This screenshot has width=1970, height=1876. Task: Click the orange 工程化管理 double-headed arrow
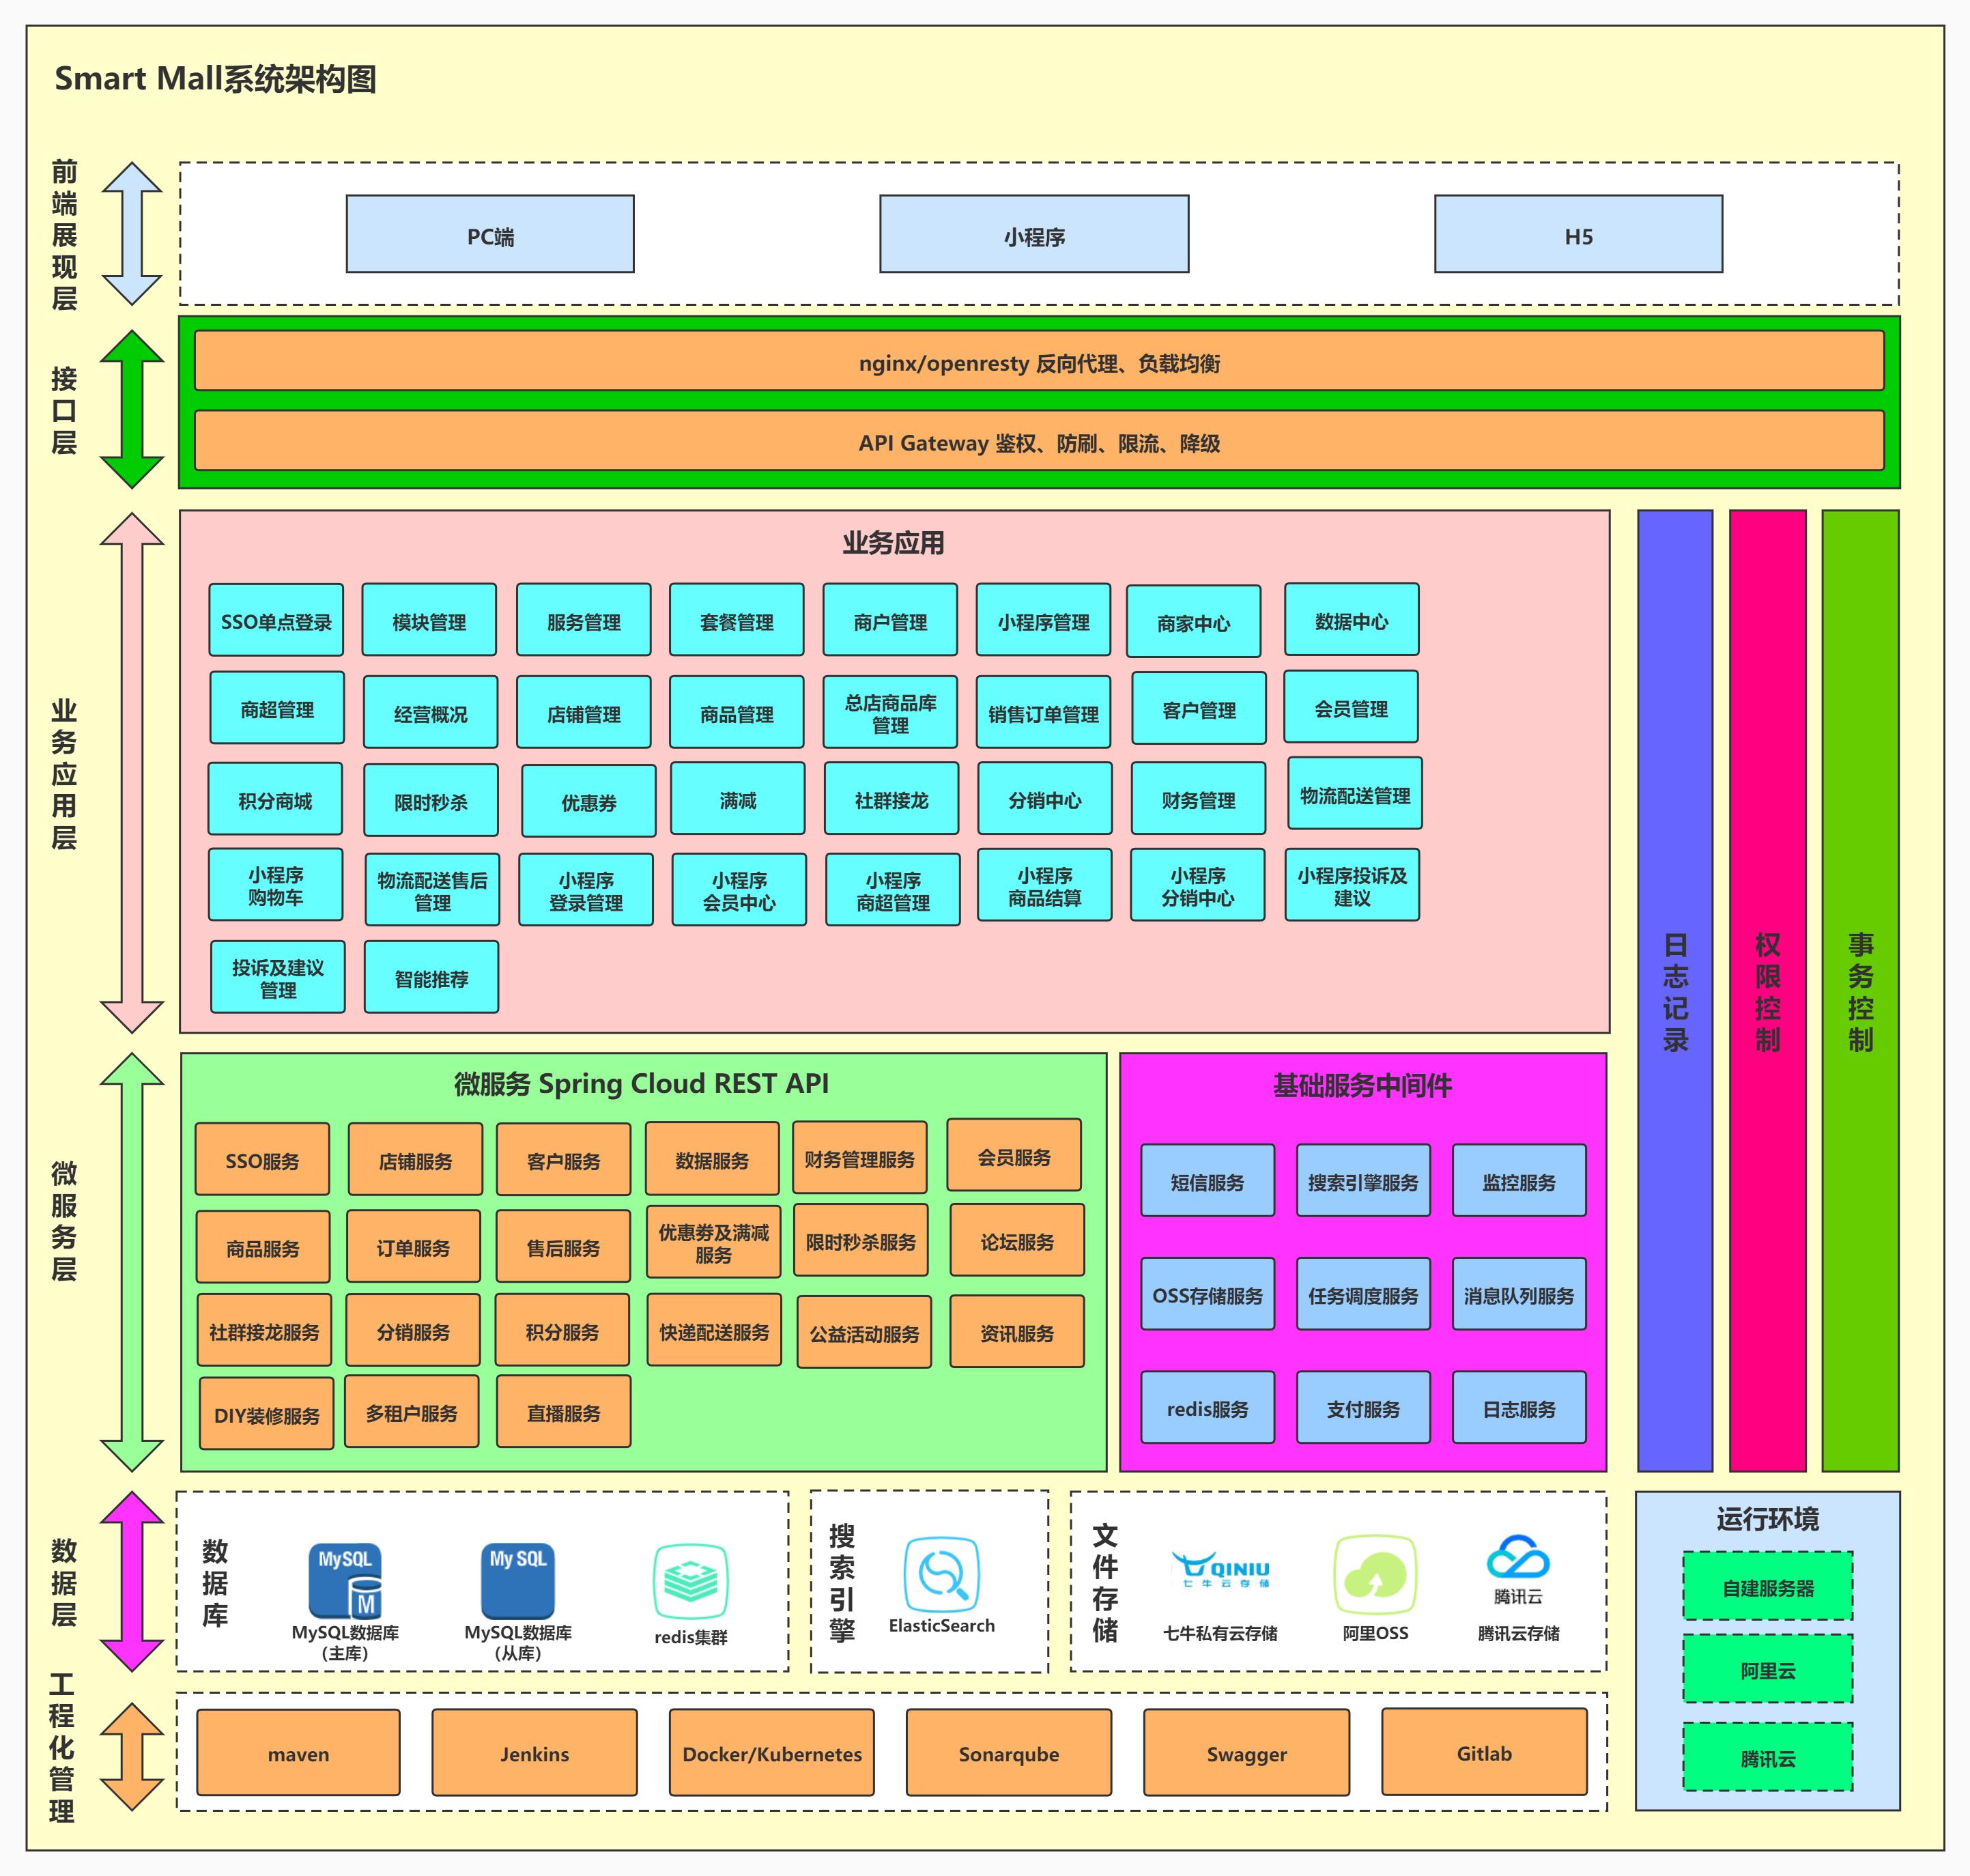(132, 1756)
